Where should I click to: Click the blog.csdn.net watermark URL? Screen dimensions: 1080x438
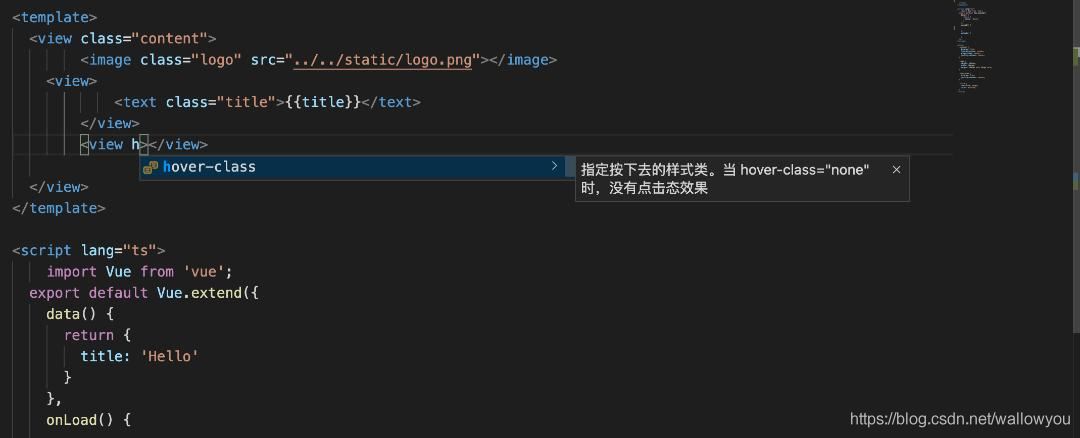[958, 420]
